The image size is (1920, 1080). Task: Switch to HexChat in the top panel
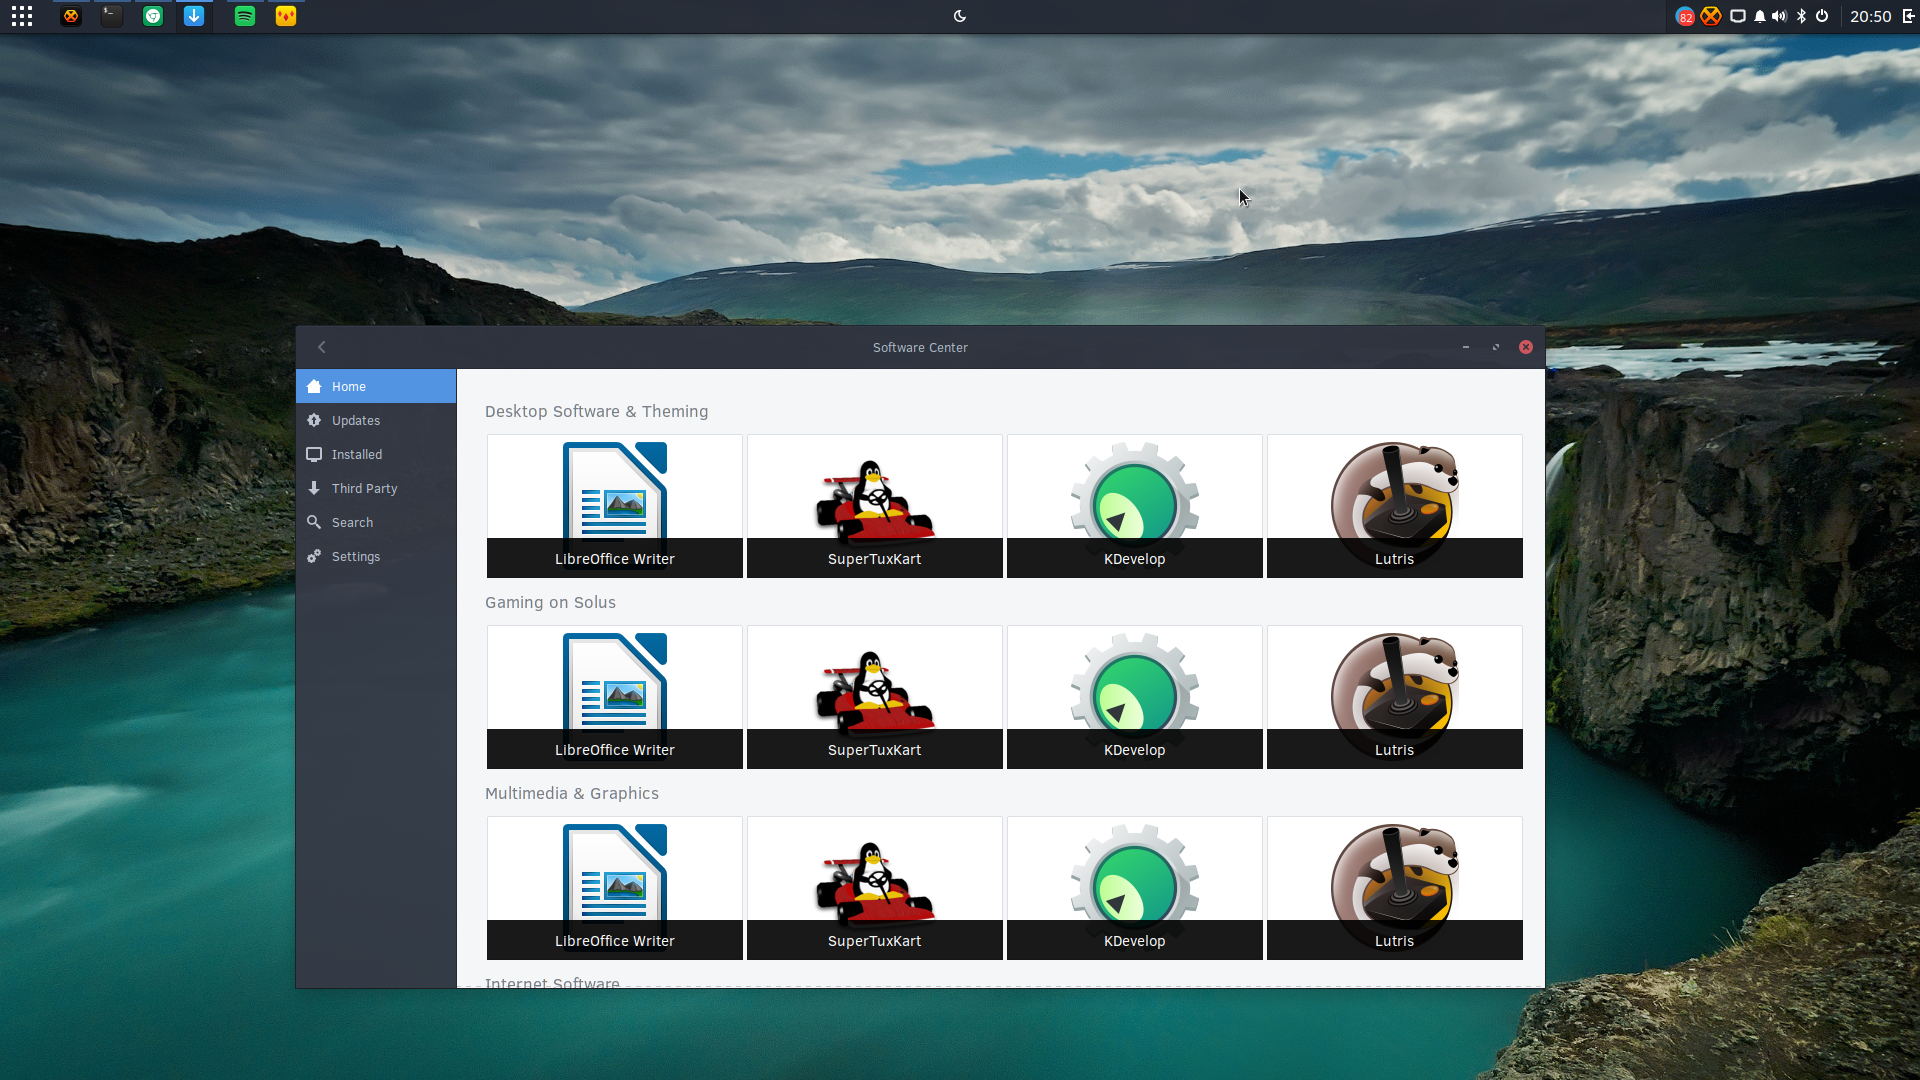point(71,16)
